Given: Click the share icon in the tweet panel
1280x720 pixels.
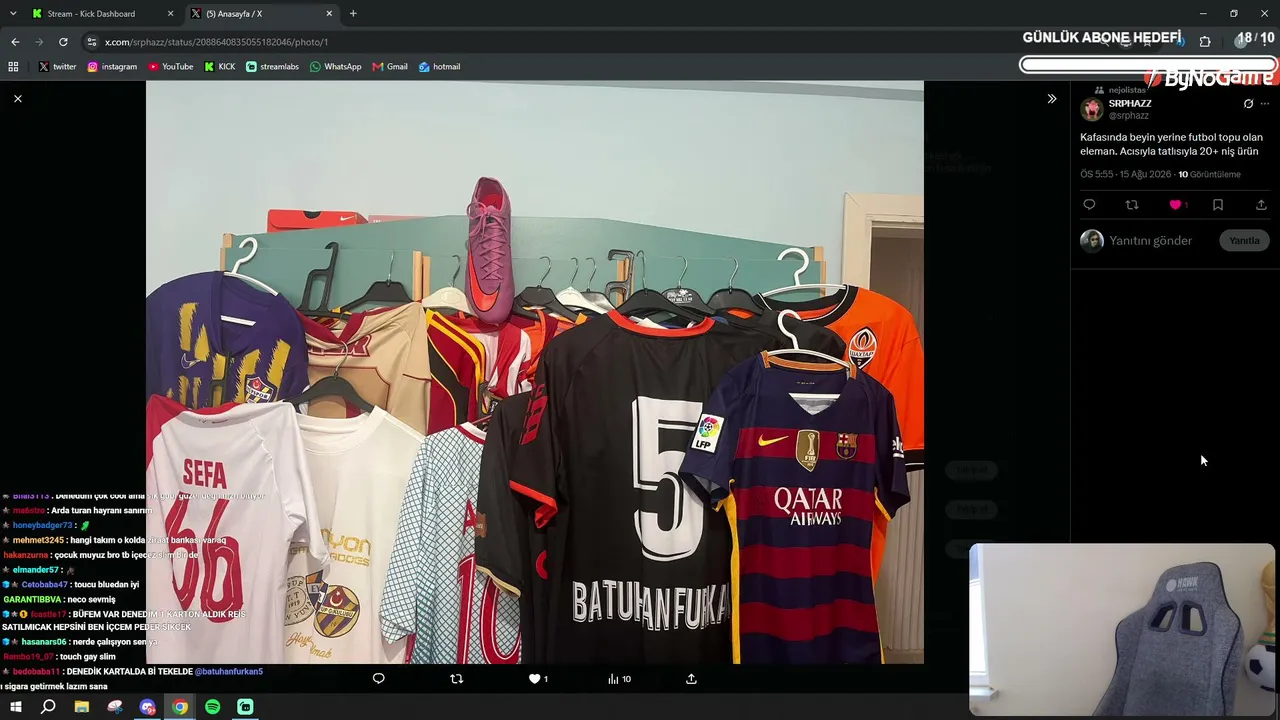Looking at the screenshot, I should (1261, 205).
